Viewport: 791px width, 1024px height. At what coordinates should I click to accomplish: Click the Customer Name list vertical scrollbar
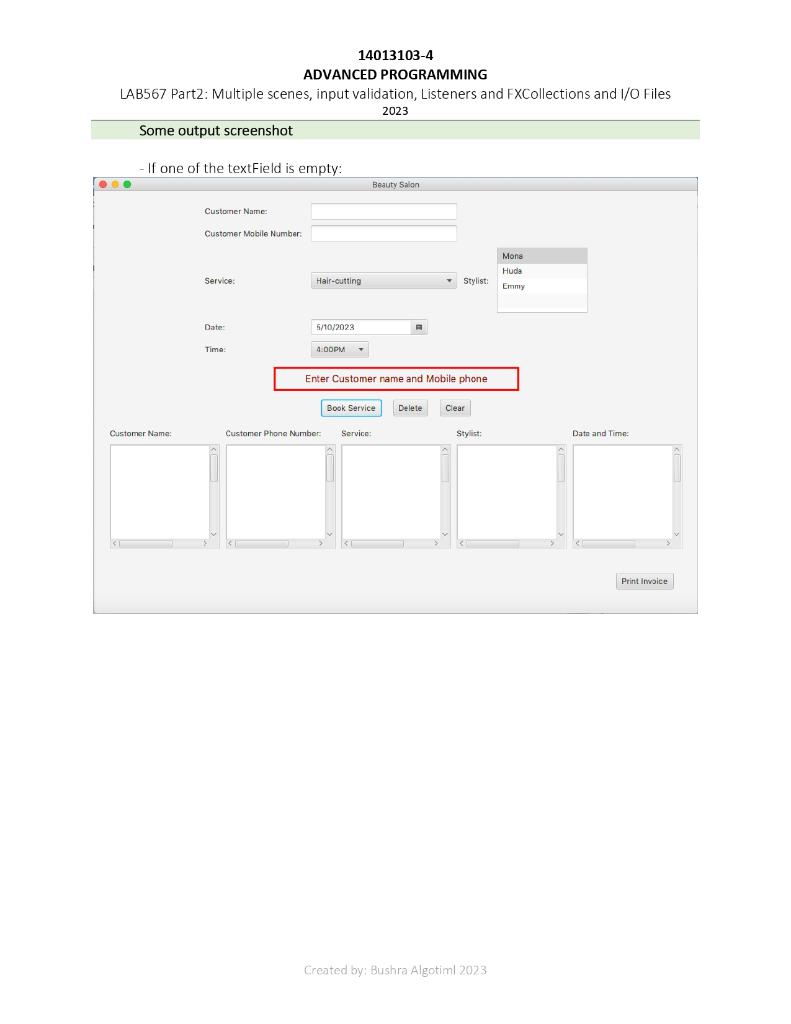(x=214, y=492)
